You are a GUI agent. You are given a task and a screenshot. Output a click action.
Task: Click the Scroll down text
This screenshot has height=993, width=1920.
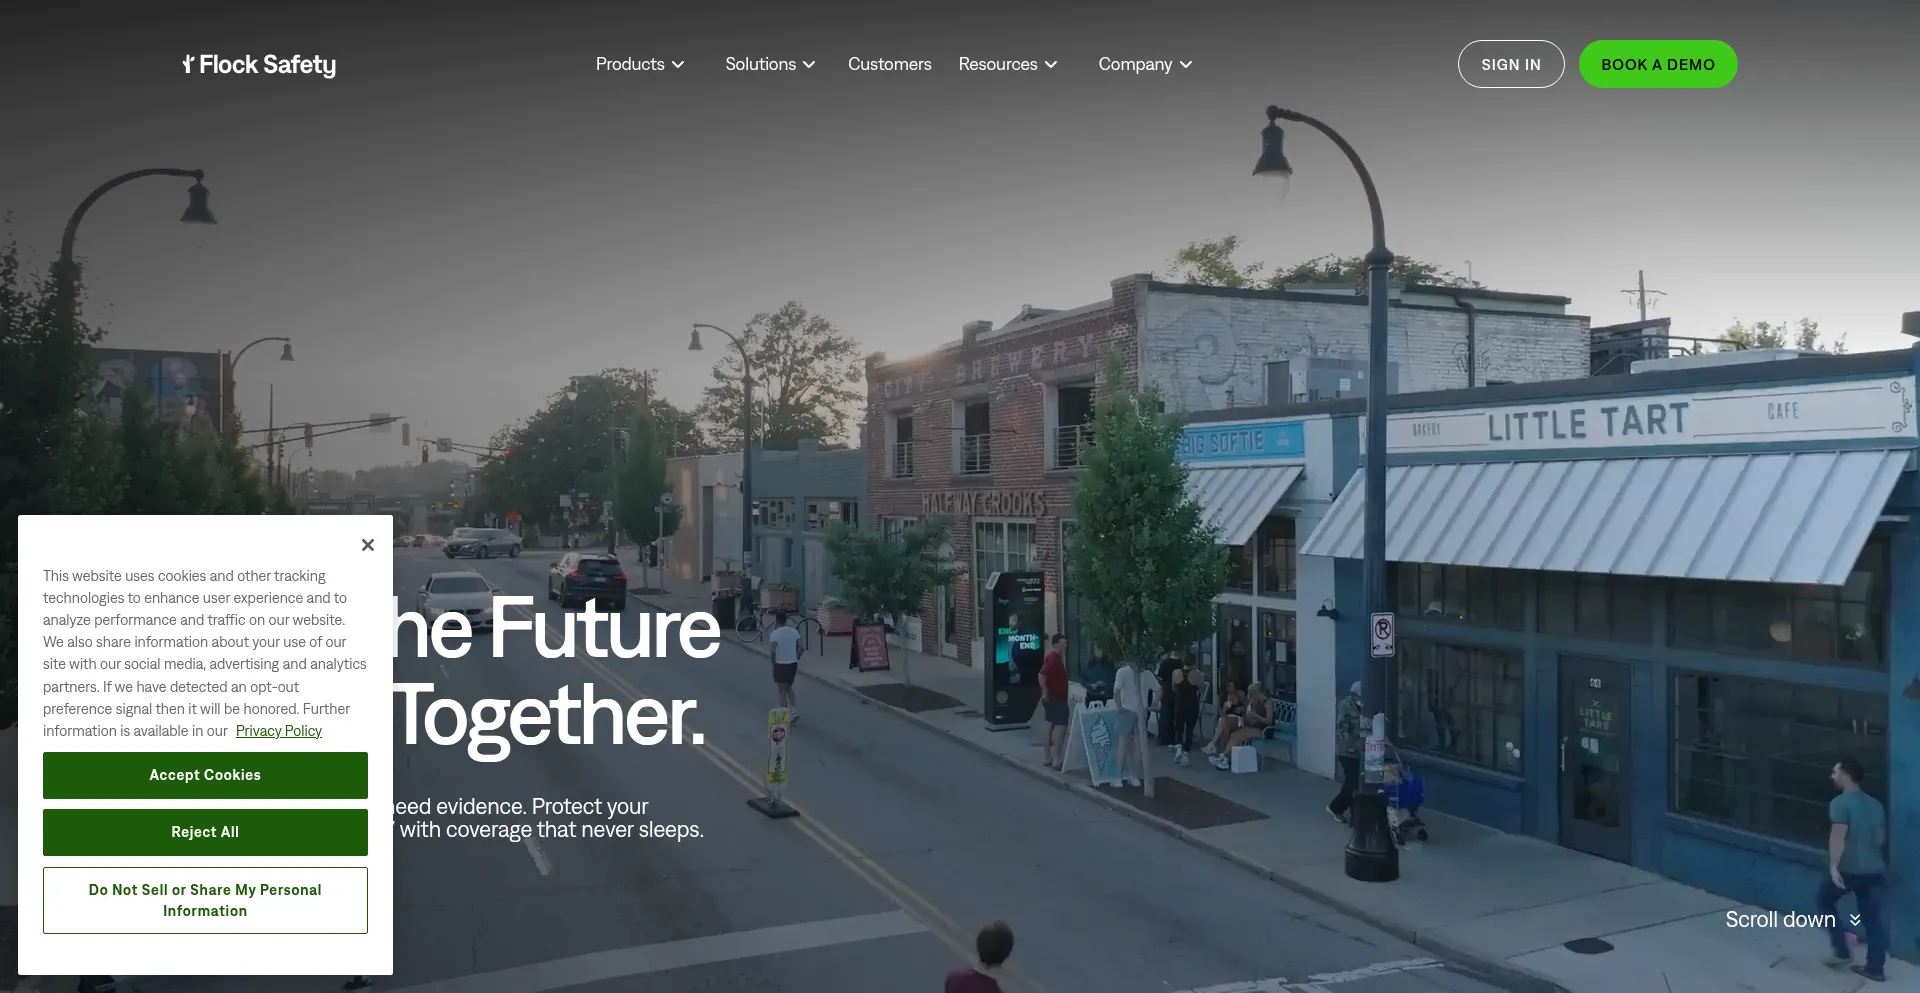1780,920
